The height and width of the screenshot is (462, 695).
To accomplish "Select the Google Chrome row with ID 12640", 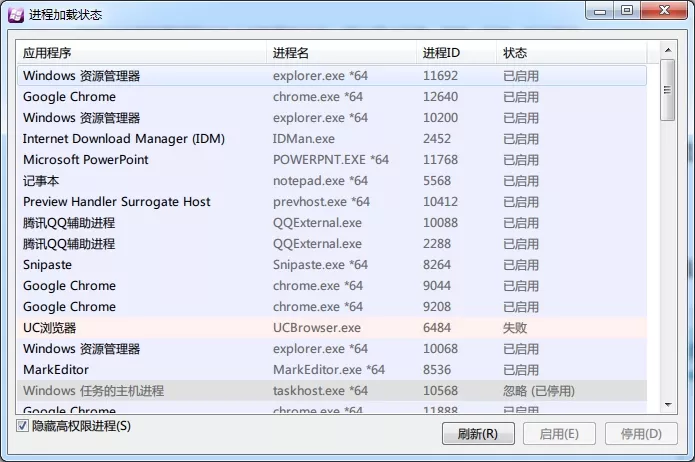I will tap(332, 97).
